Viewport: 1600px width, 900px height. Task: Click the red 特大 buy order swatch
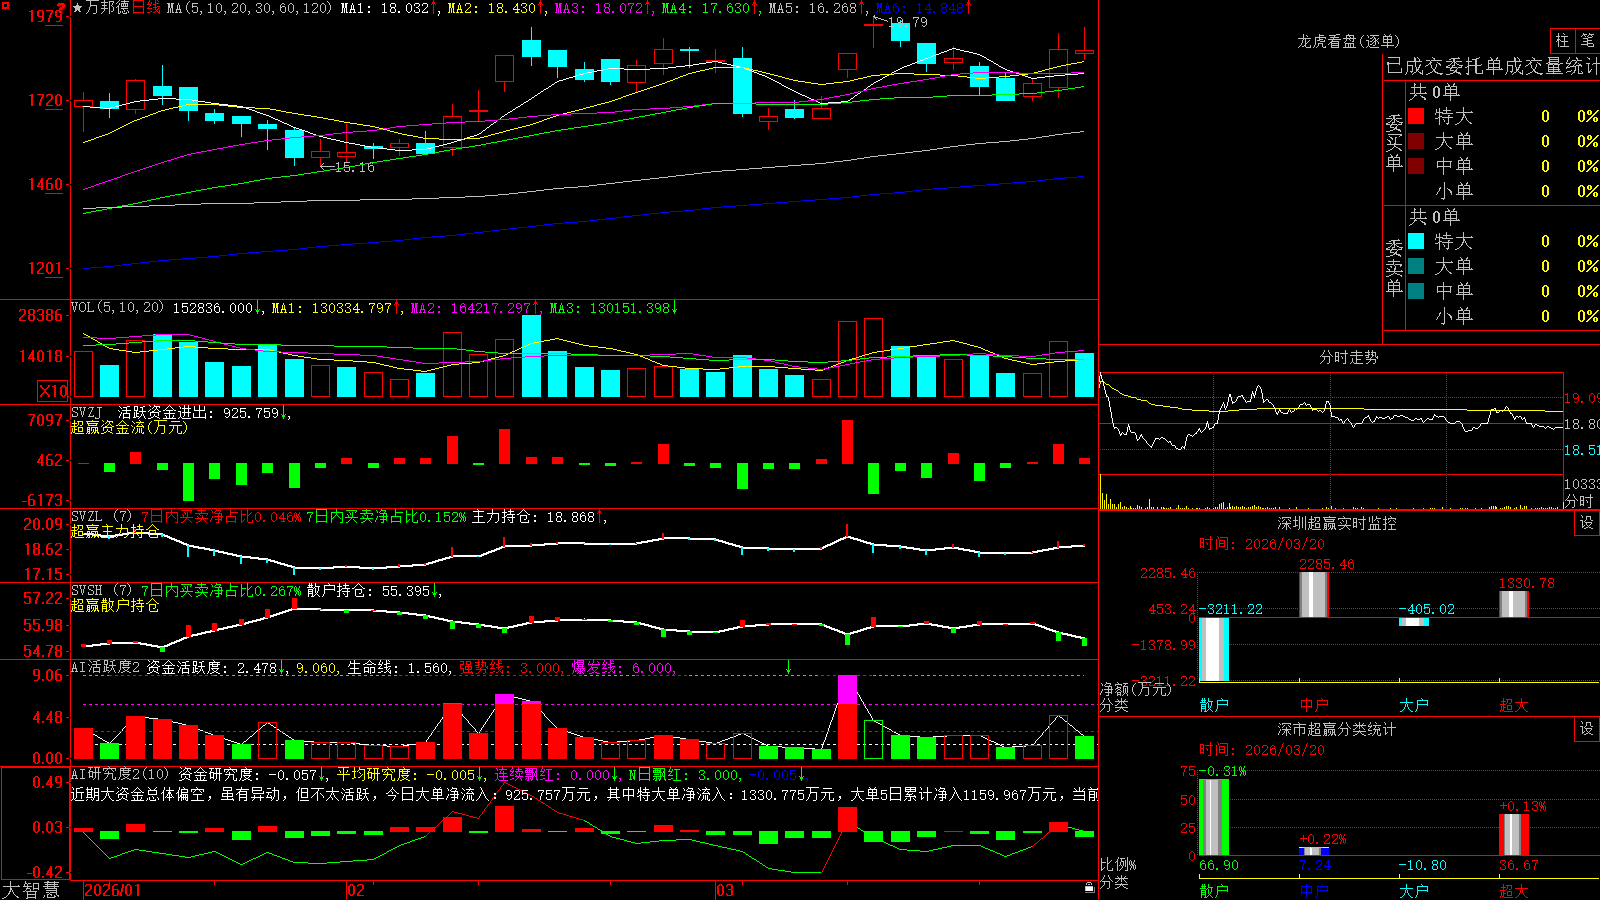(1416, 116)
